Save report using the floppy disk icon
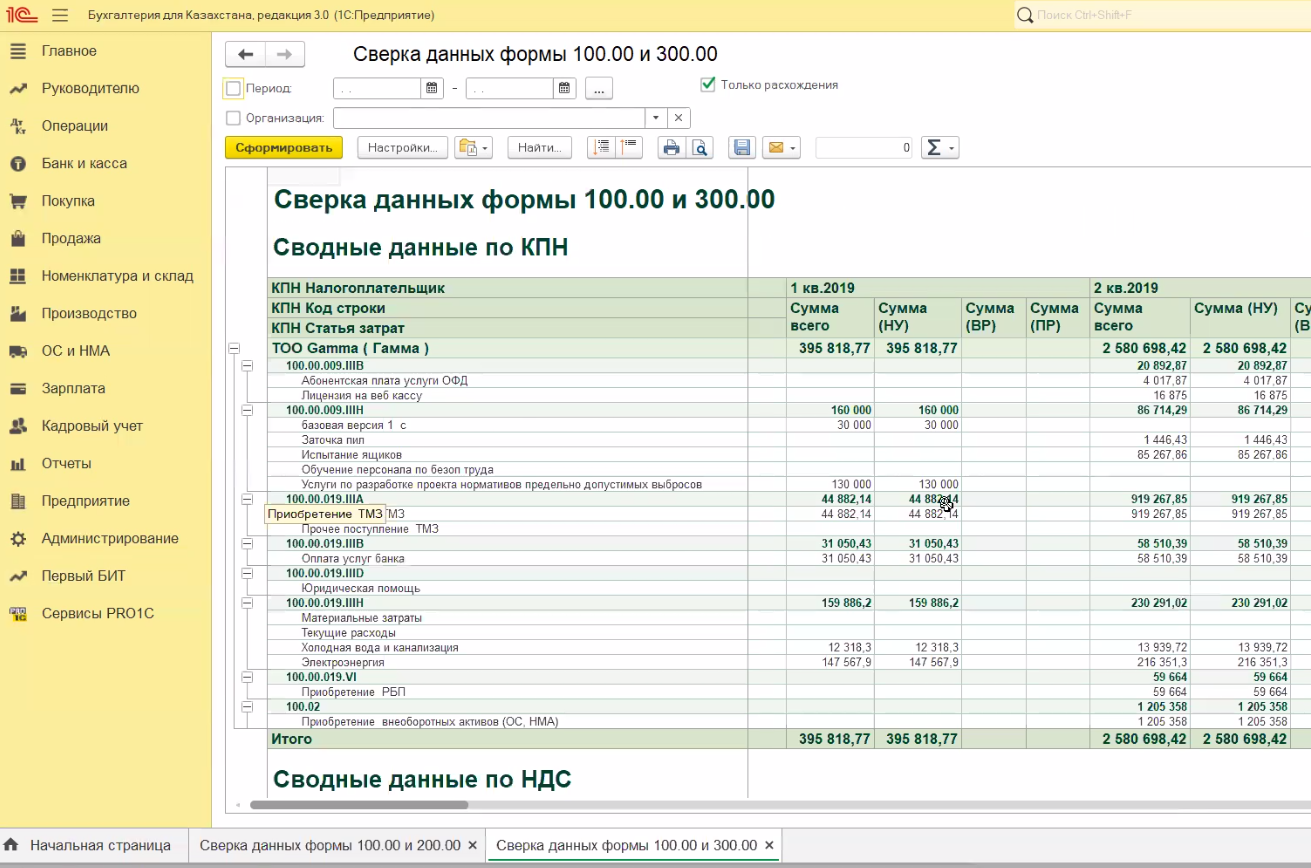Viewport: 1311px width, 868px height. (x=742, y=148)
